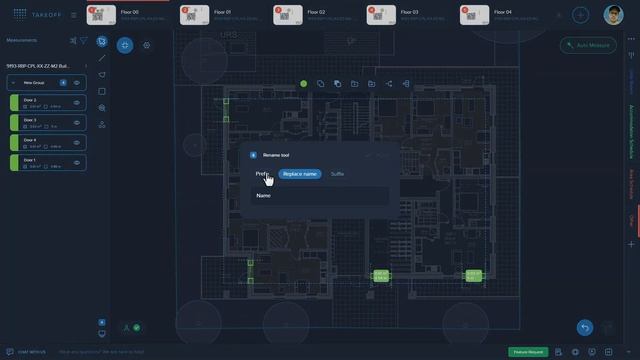Select the Door 4 measurement row
Viewport: 640px width, 360px height.
[48, 143]
